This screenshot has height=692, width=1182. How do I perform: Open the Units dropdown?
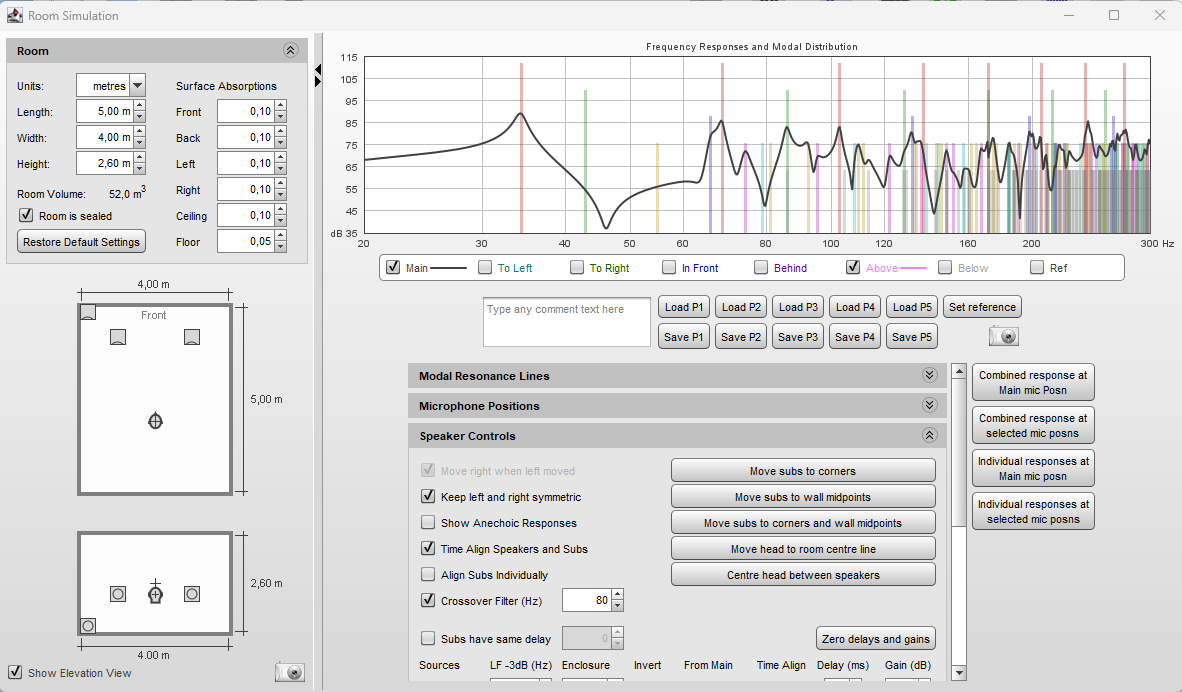click(138, 86)
